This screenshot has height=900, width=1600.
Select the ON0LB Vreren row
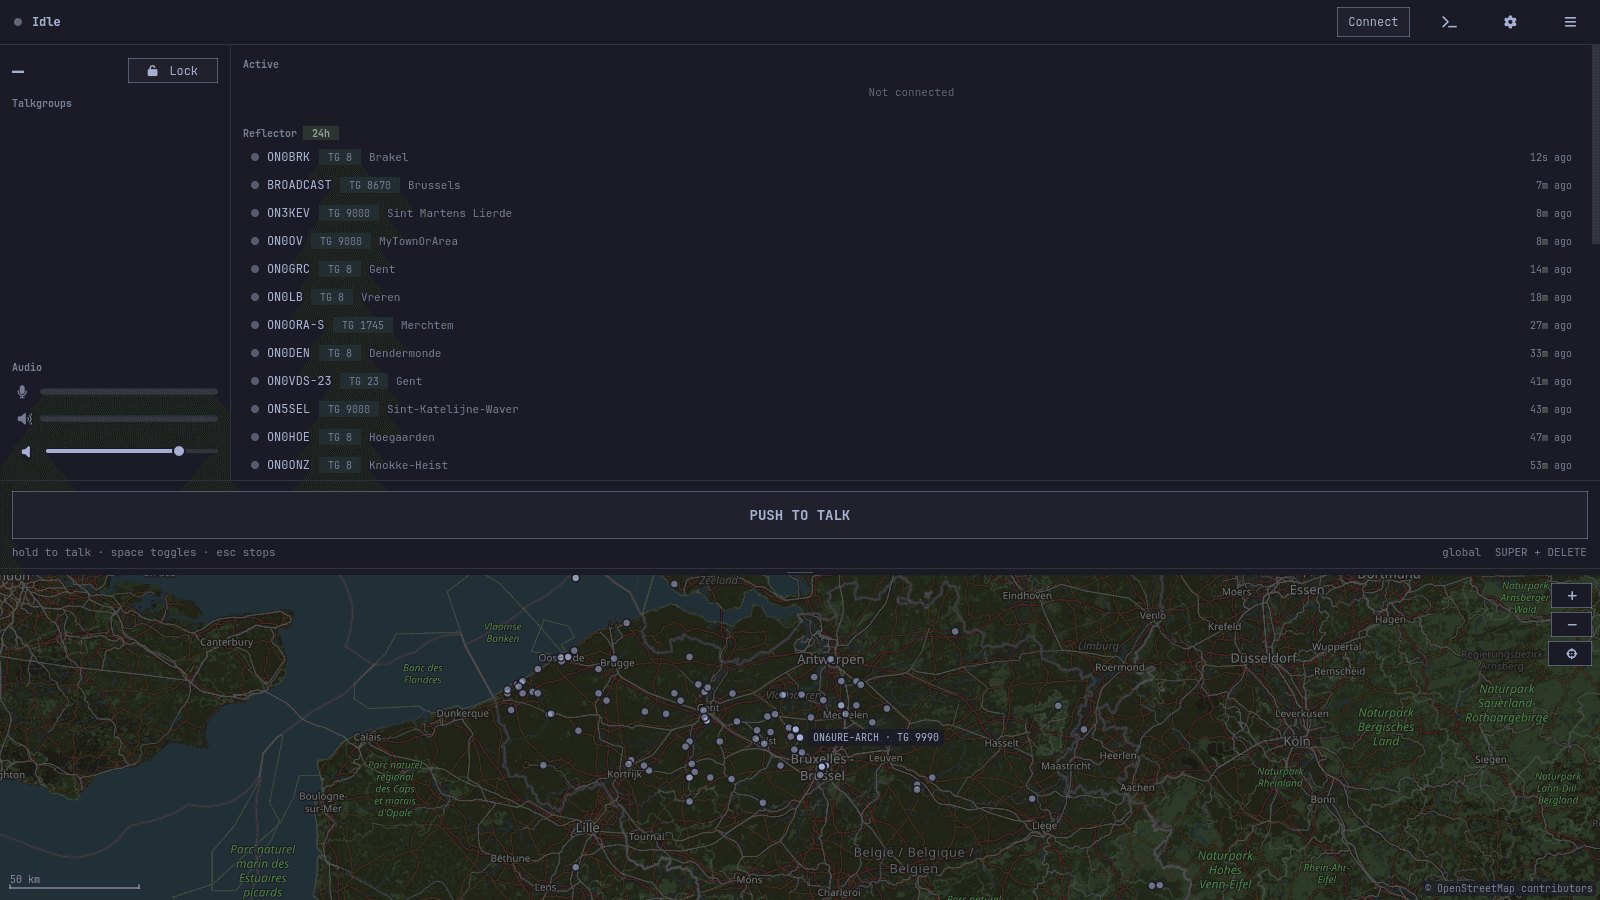(911, 297)
